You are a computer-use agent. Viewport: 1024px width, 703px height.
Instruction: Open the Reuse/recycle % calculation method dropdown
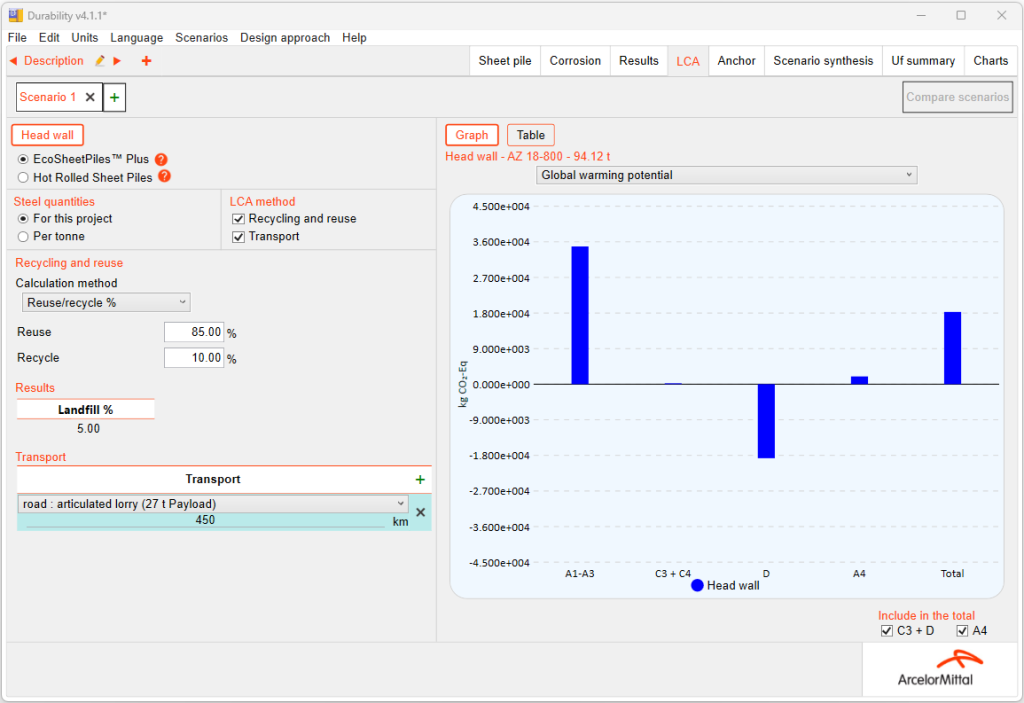click(x=106, y=302)
